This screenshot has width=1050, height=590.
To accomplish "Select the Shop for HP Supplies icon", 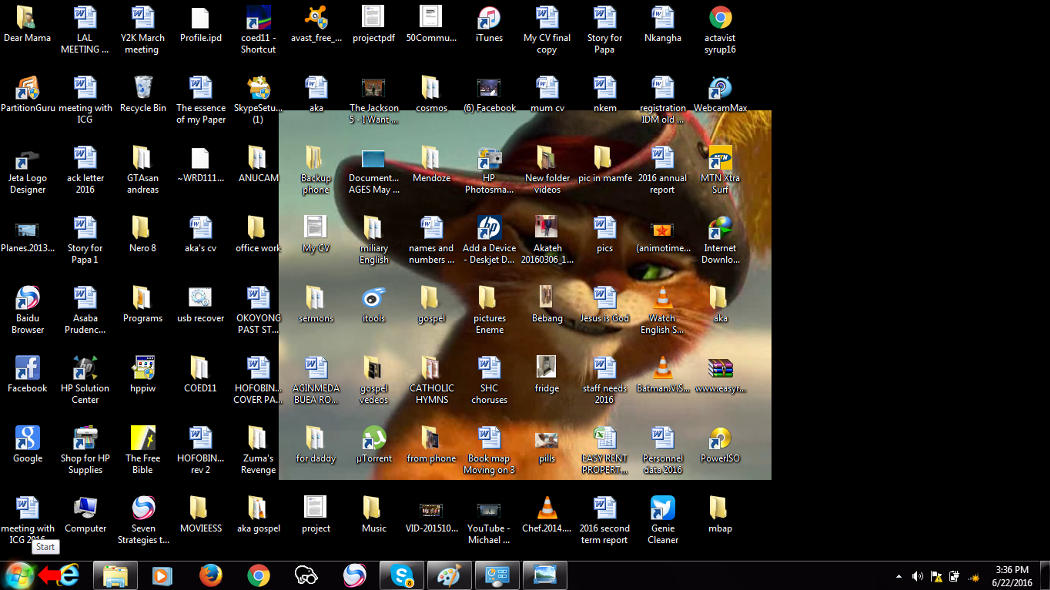I will (x=85, y=450).
